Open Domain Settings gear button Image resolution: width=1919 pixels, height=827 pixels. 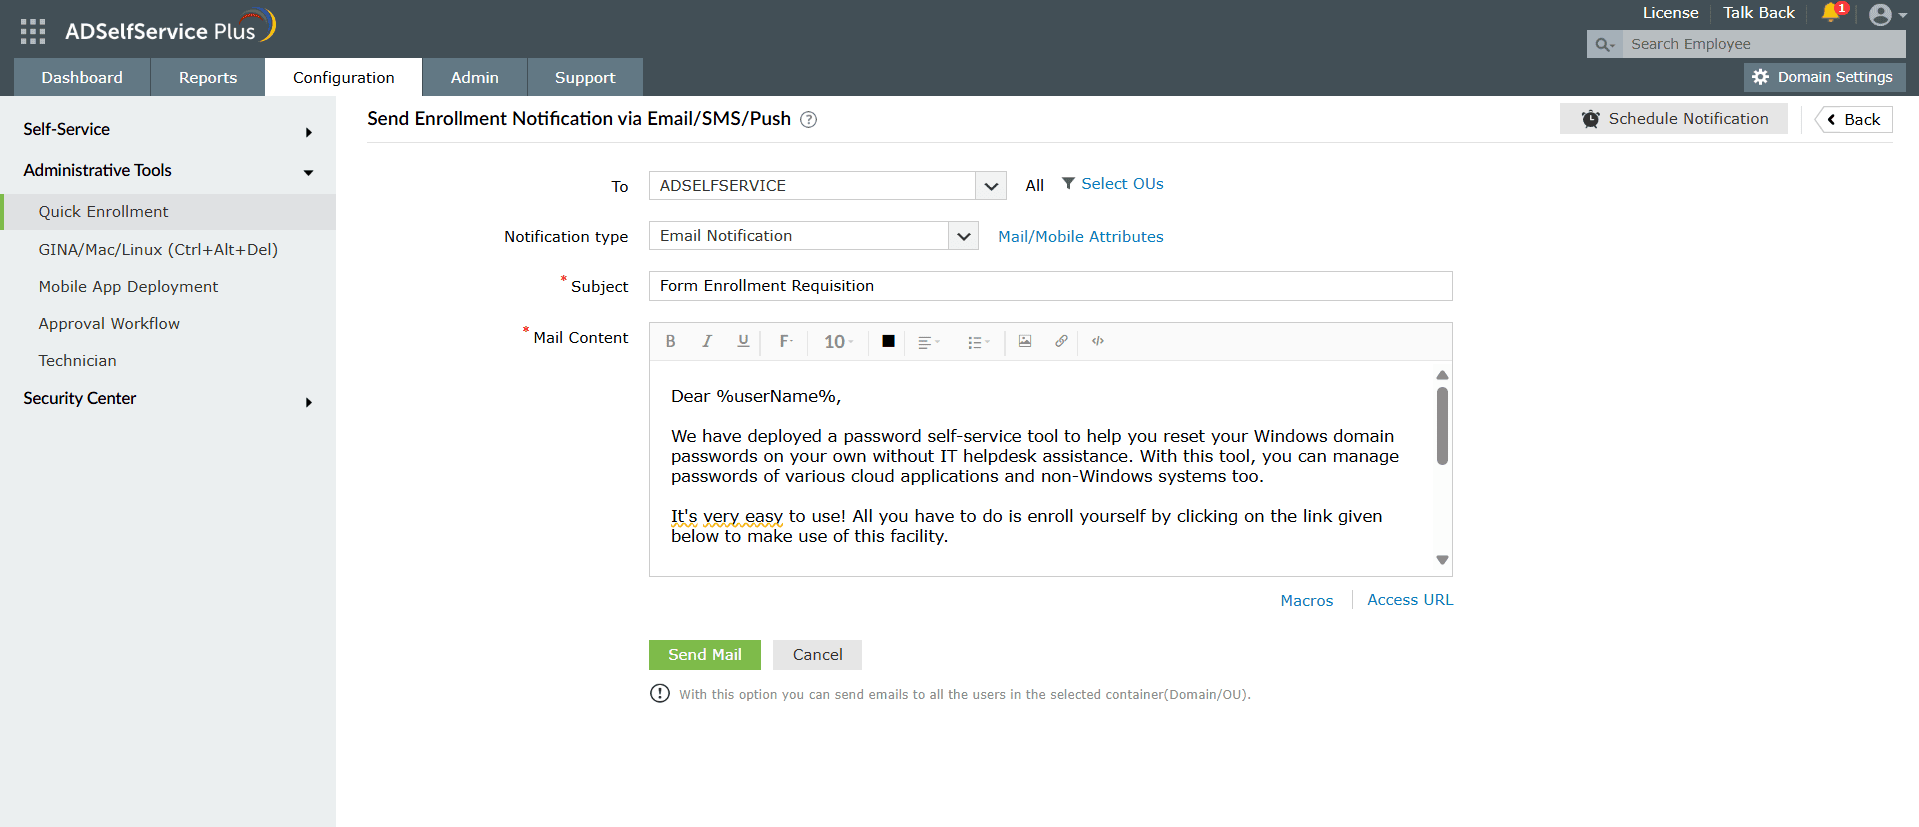(x=1824, y=77)
